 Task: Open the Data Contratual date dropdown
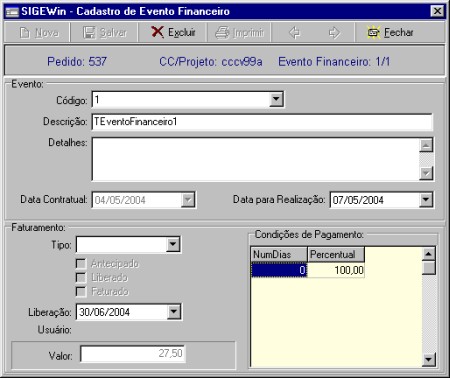tap(188, 200)
